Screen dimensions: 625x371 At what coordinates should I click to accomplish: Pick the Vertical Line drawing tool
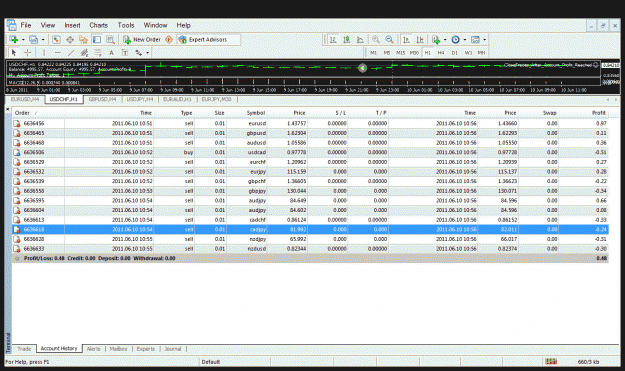pyautogui.click(x=44, y=53)
